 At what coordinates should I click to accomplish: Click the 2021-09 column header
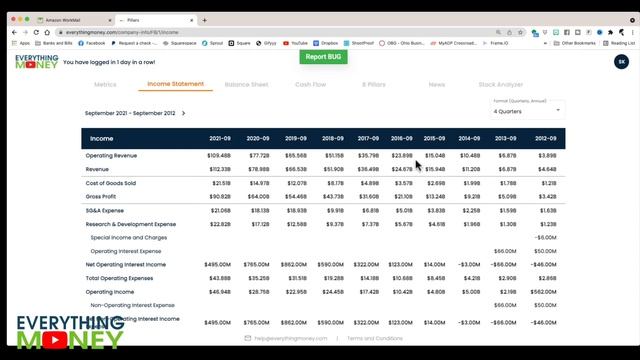point(220,138)
